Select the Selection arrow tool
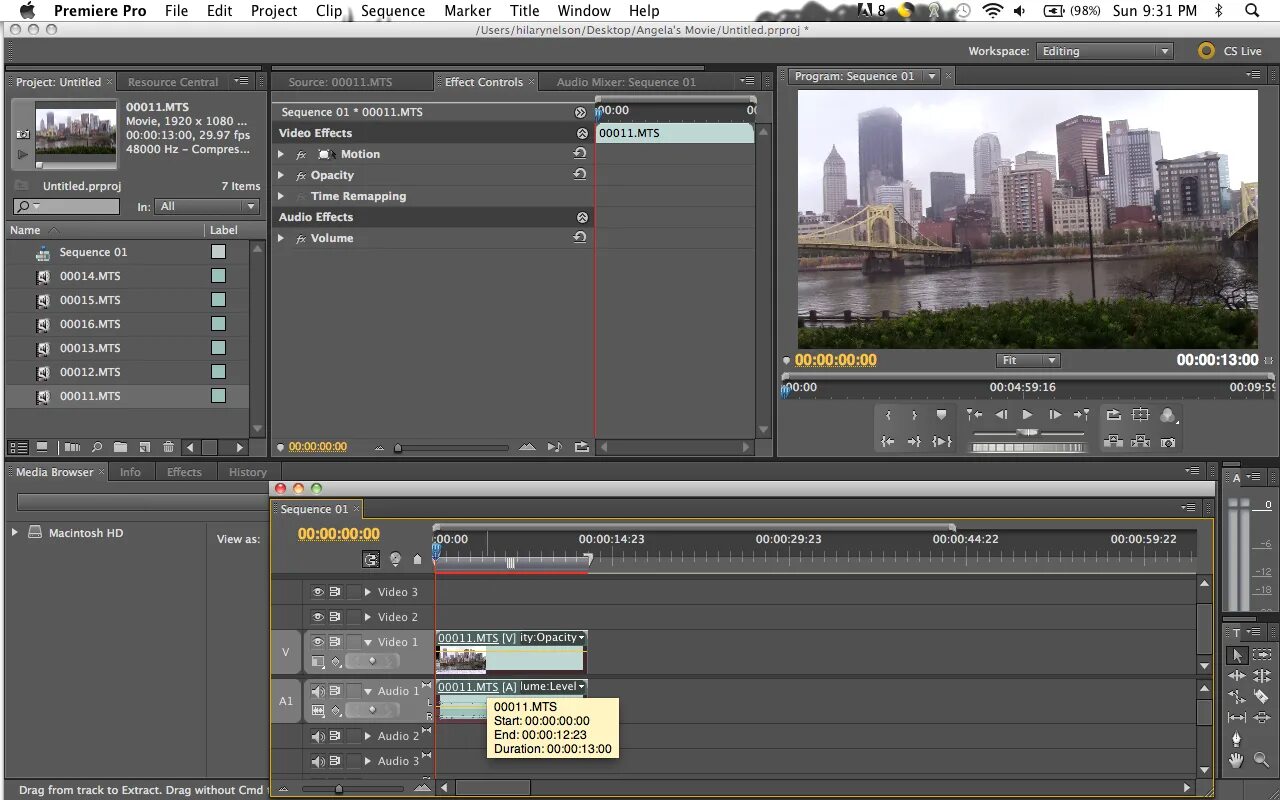The width and height of the screenshot is (1280, 800). [x=1237, y=655]
